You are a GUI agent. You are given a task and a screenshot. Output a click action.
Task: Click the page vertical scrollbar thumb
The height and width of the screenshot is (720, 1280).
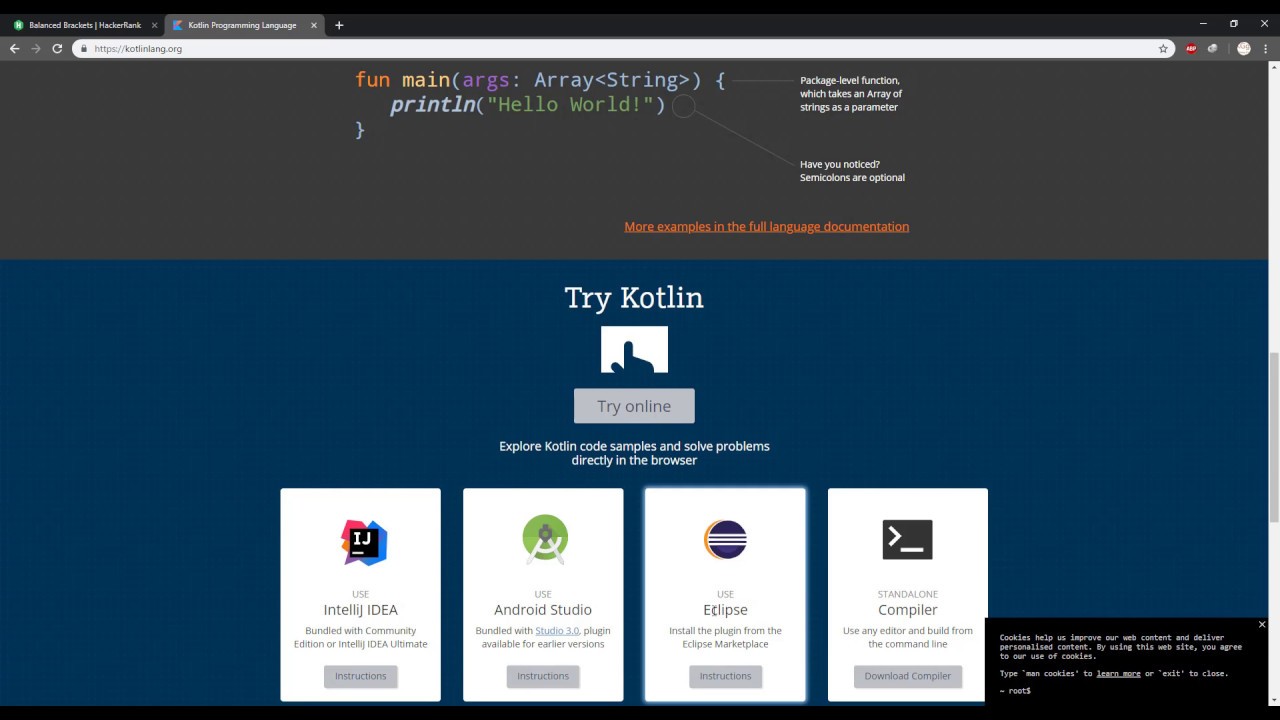pyautogui.click(x=1274, y=437)
